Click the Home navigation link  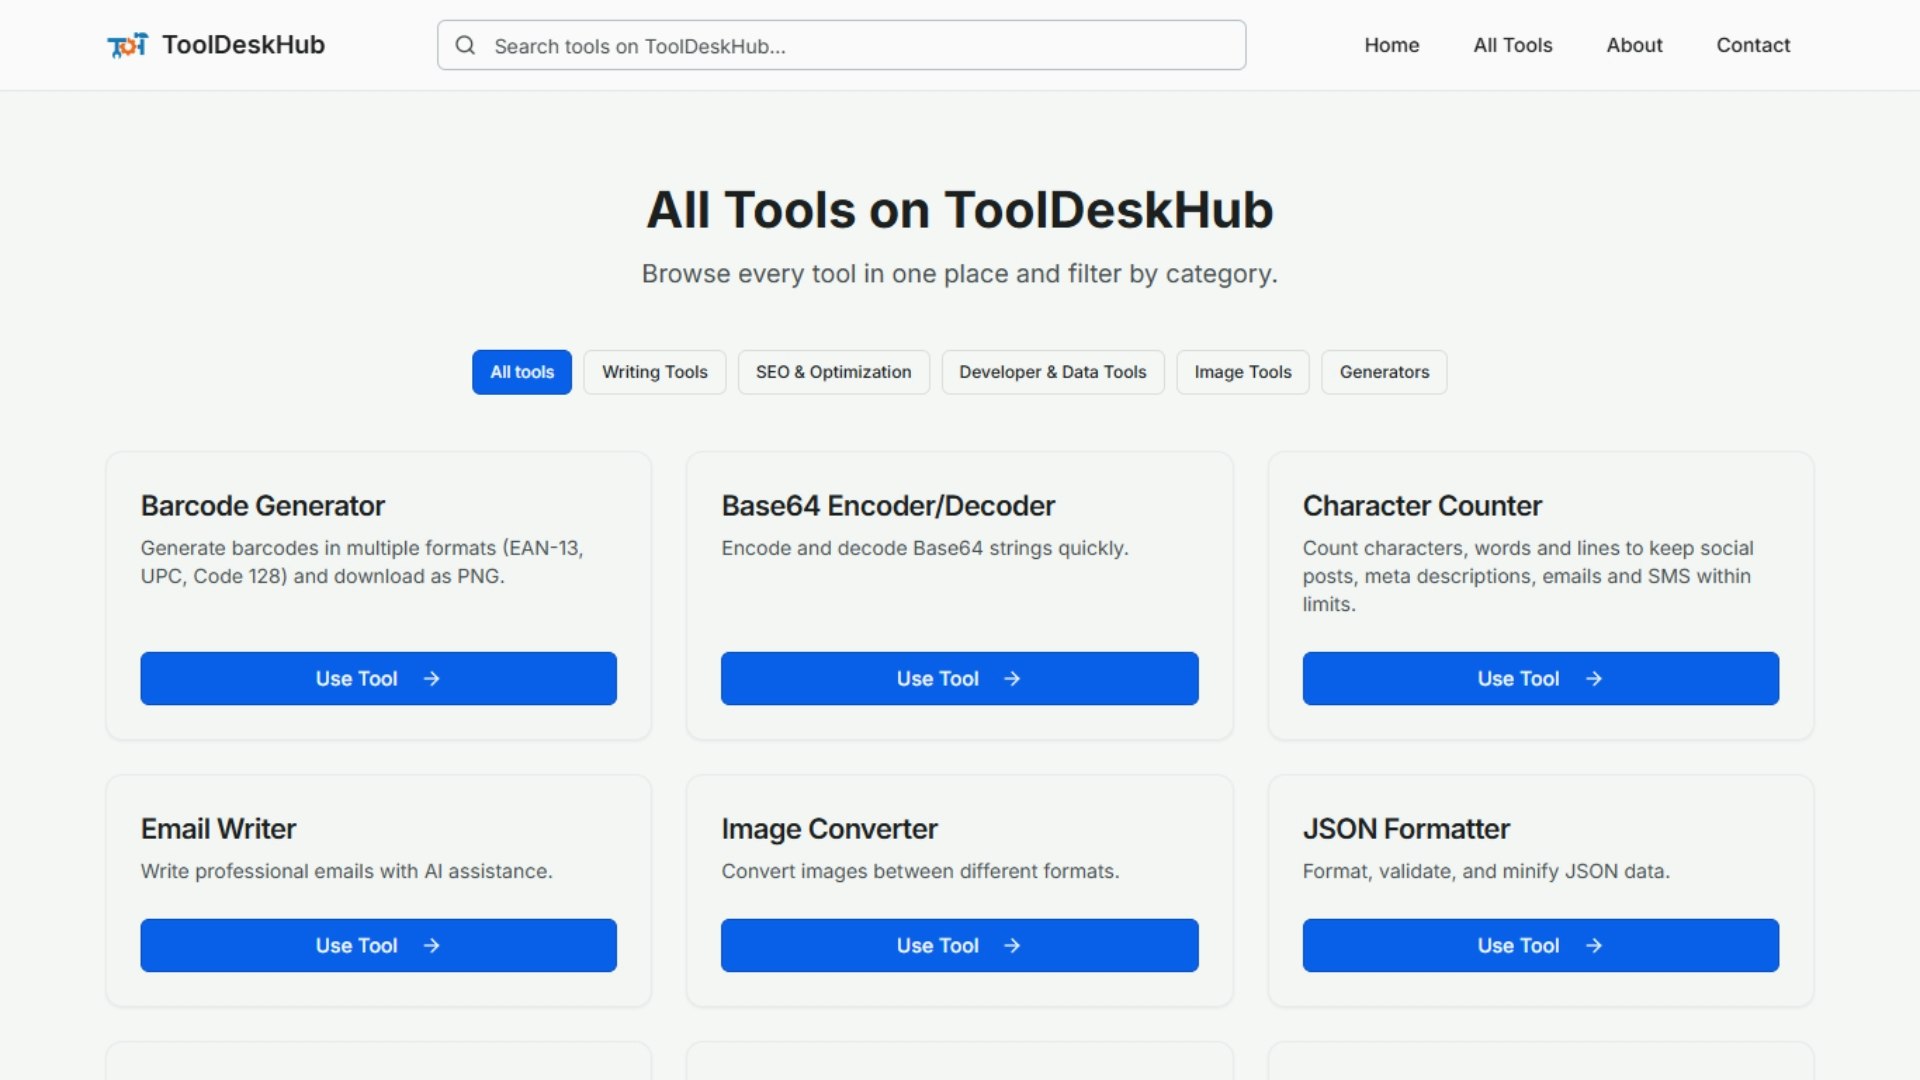(x=1391, y=45)
